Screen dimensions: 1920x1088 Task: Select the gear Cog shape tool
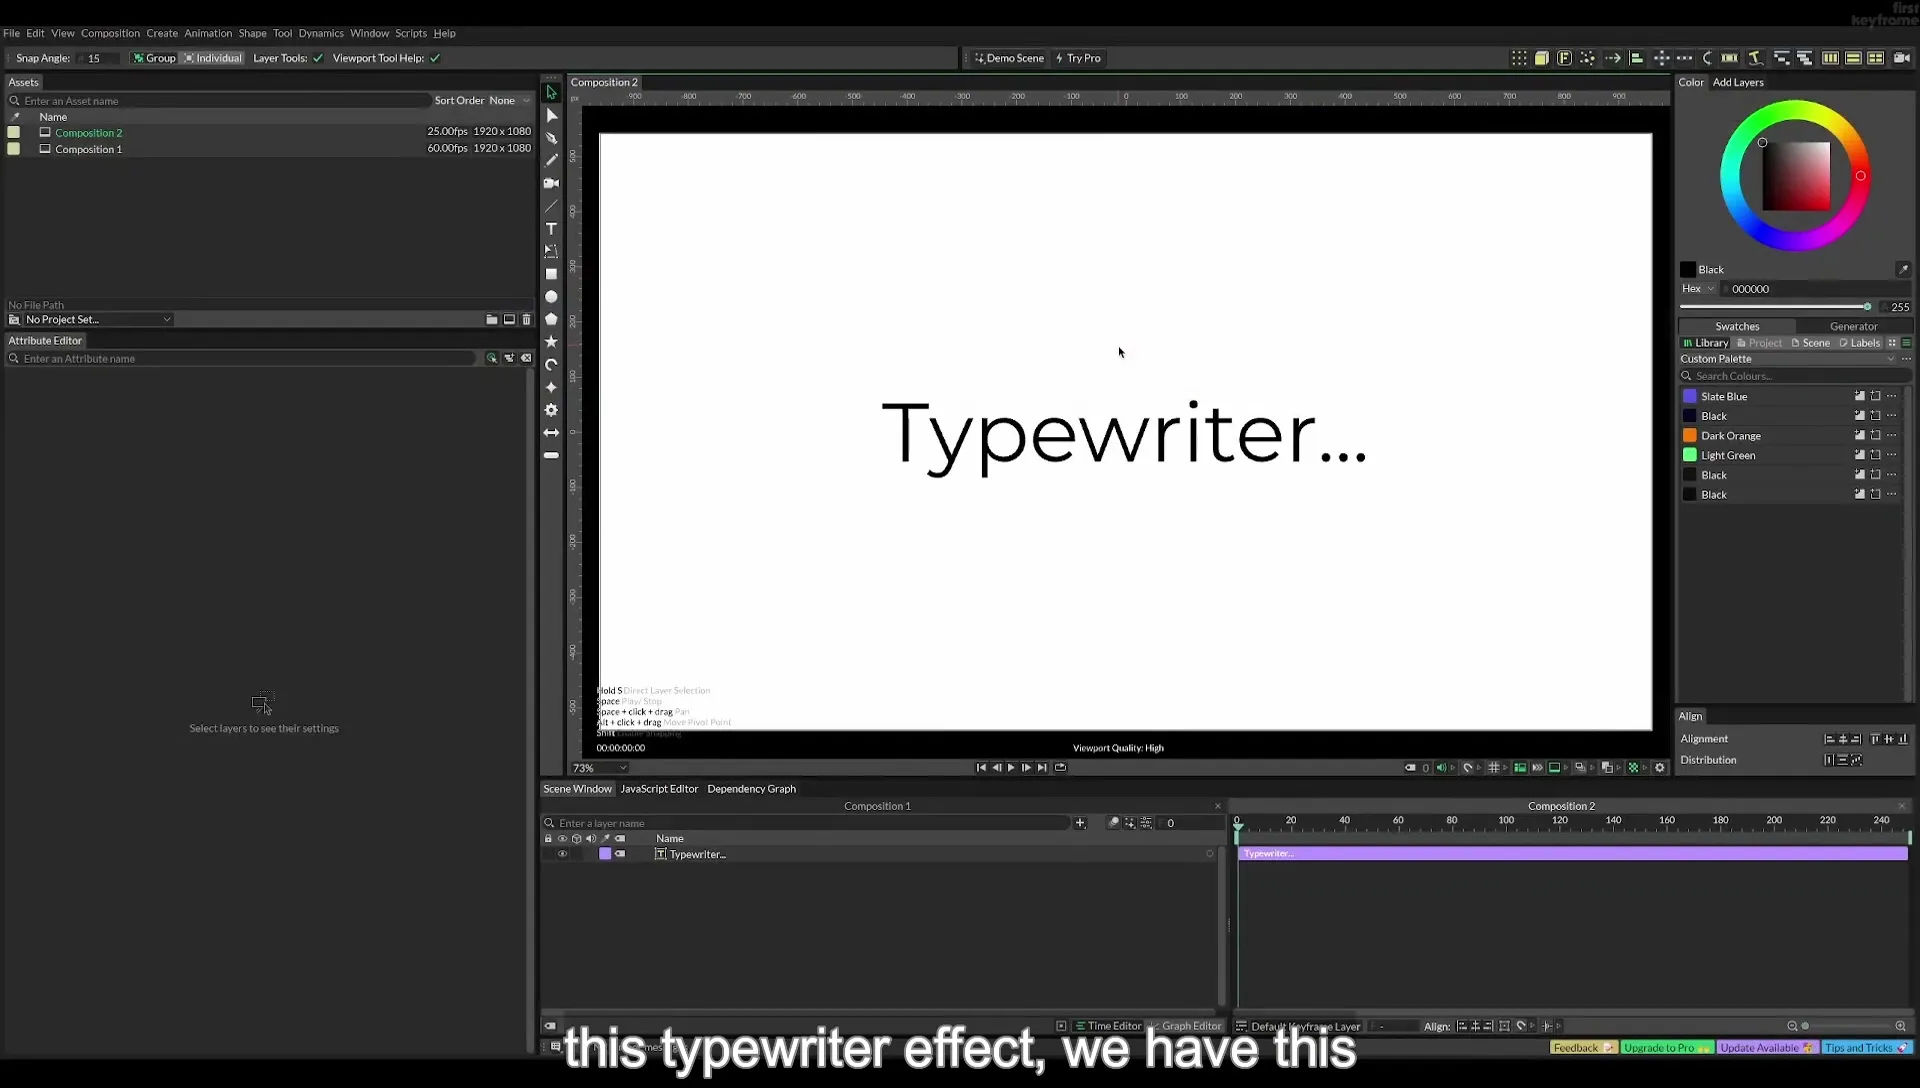(551, 410)
